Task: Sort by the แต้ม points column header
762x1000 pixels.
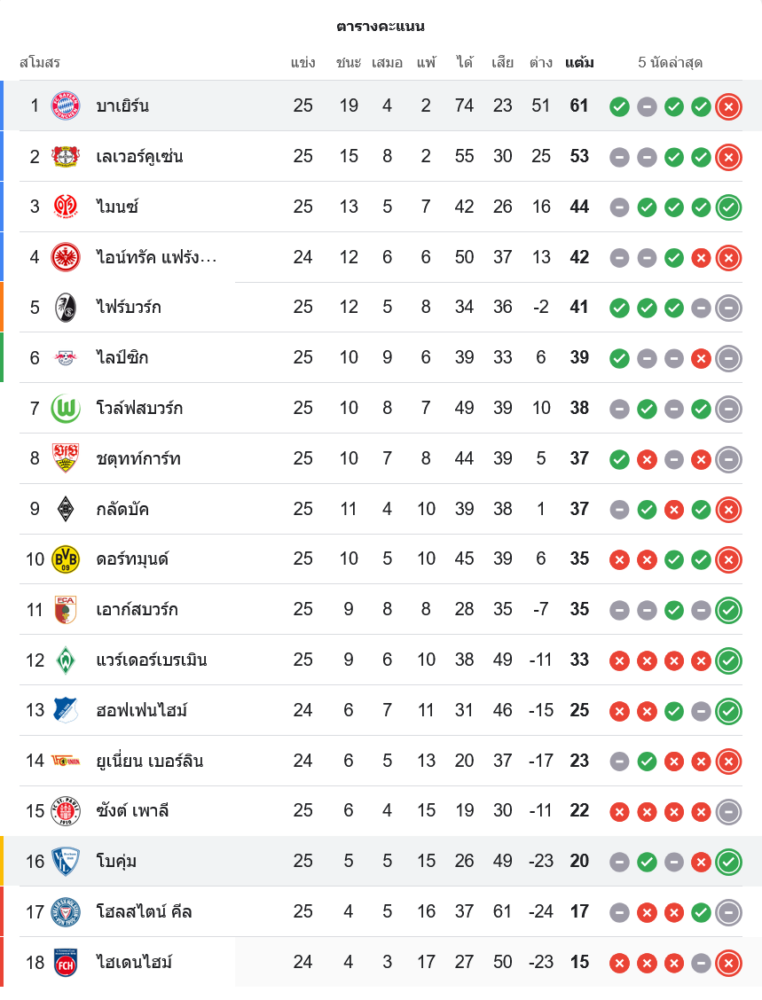Action: point(579,63)
